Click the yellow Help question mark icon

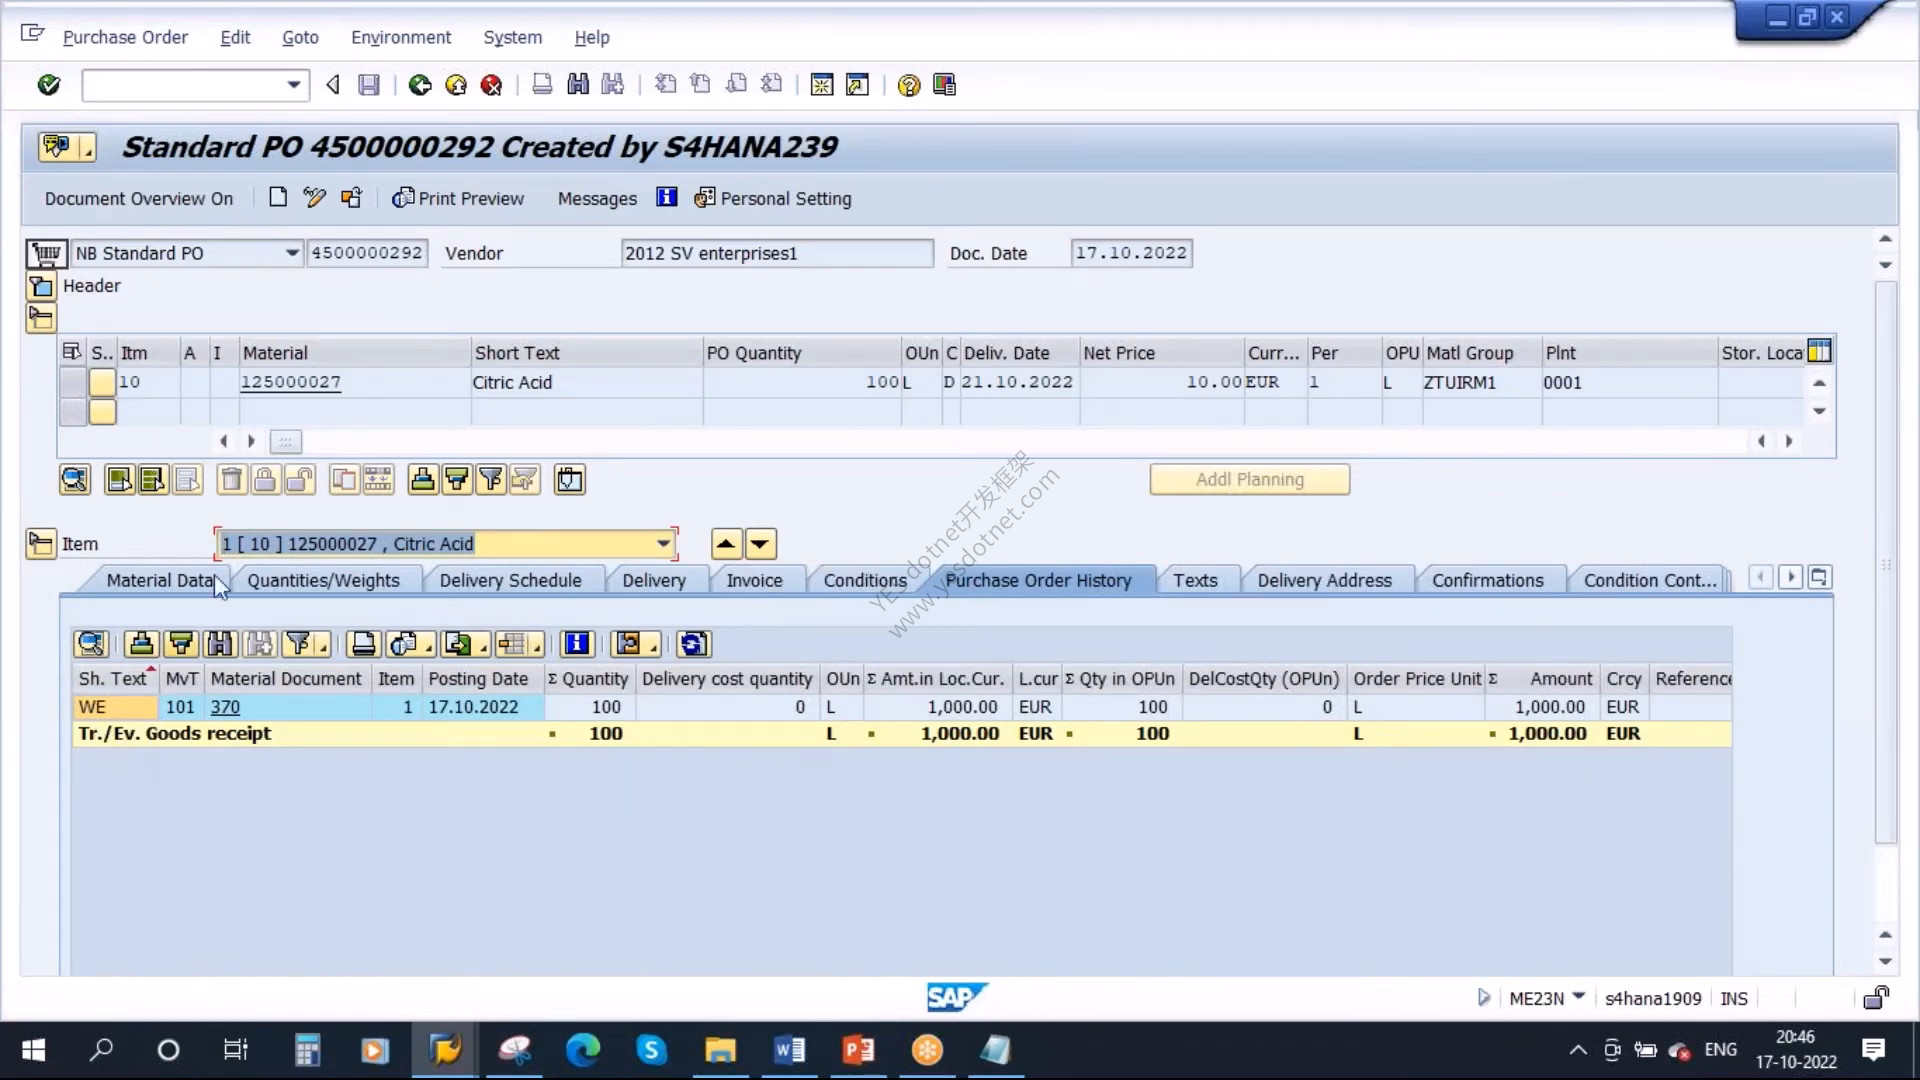click(908, 85)
